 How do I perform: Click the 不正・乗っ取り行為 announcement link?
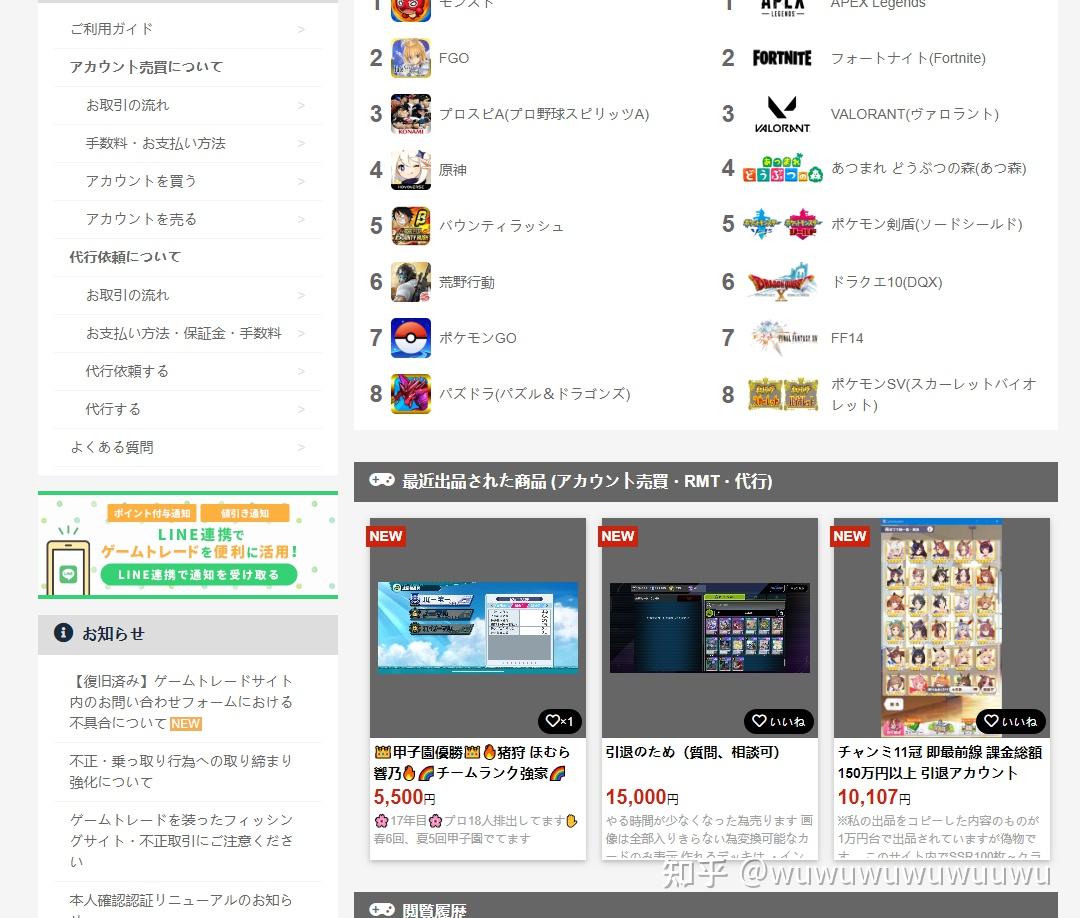tap(178, 771)
